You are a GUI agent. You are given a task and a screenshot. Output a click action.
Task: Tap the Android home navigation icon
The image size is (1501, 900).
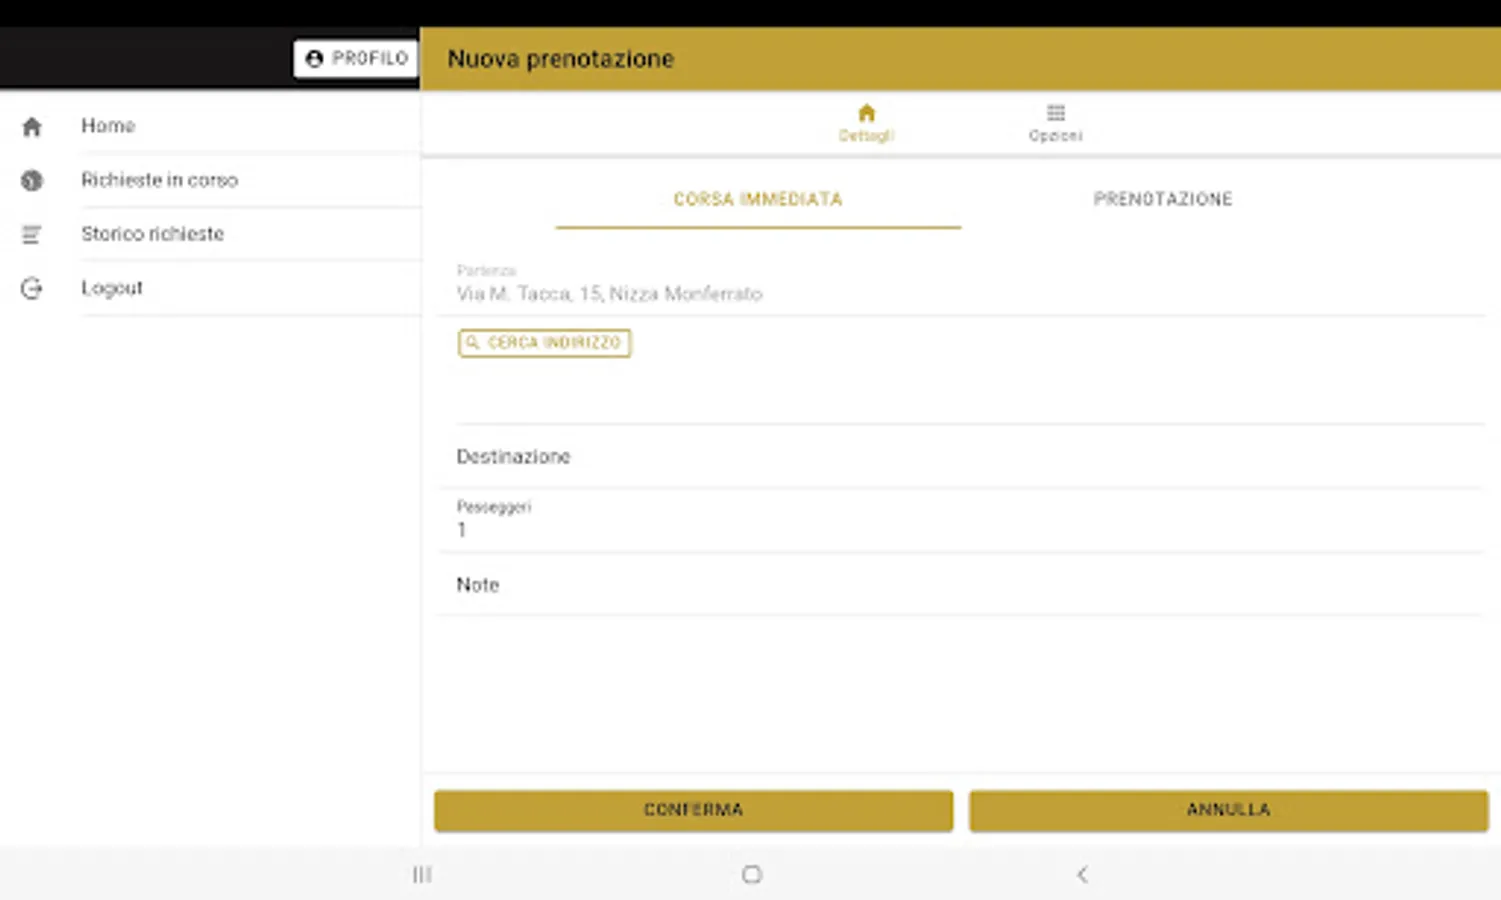click(x=752, y=875)
